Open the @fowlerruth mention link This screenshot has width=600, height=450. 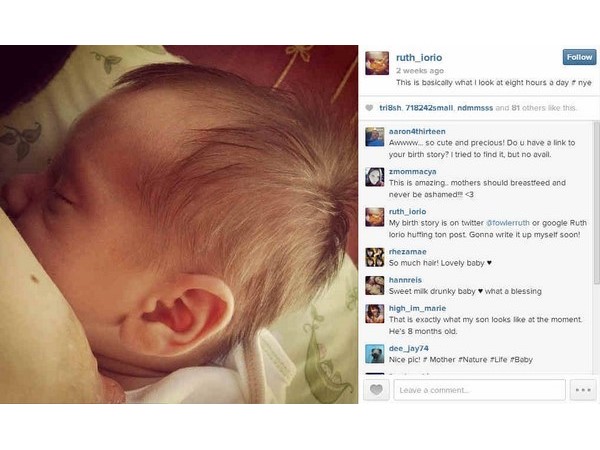tap(508, 223)
